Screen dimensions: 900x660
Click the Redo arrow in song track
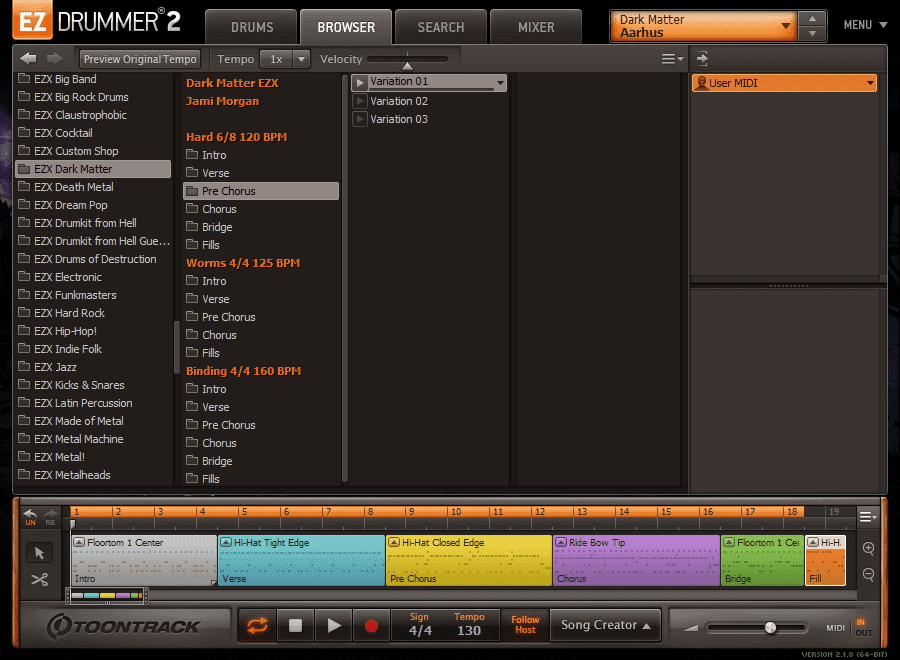pyautogui.click(x=51, y=517)
